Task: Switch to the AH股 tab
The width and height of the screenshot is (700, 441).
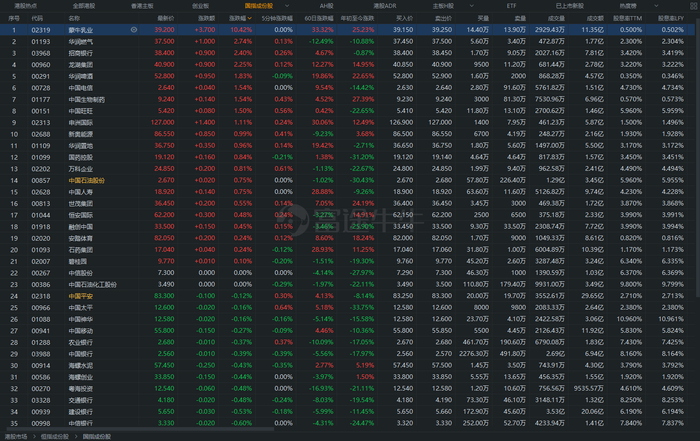Action: (x=326, y=6)
